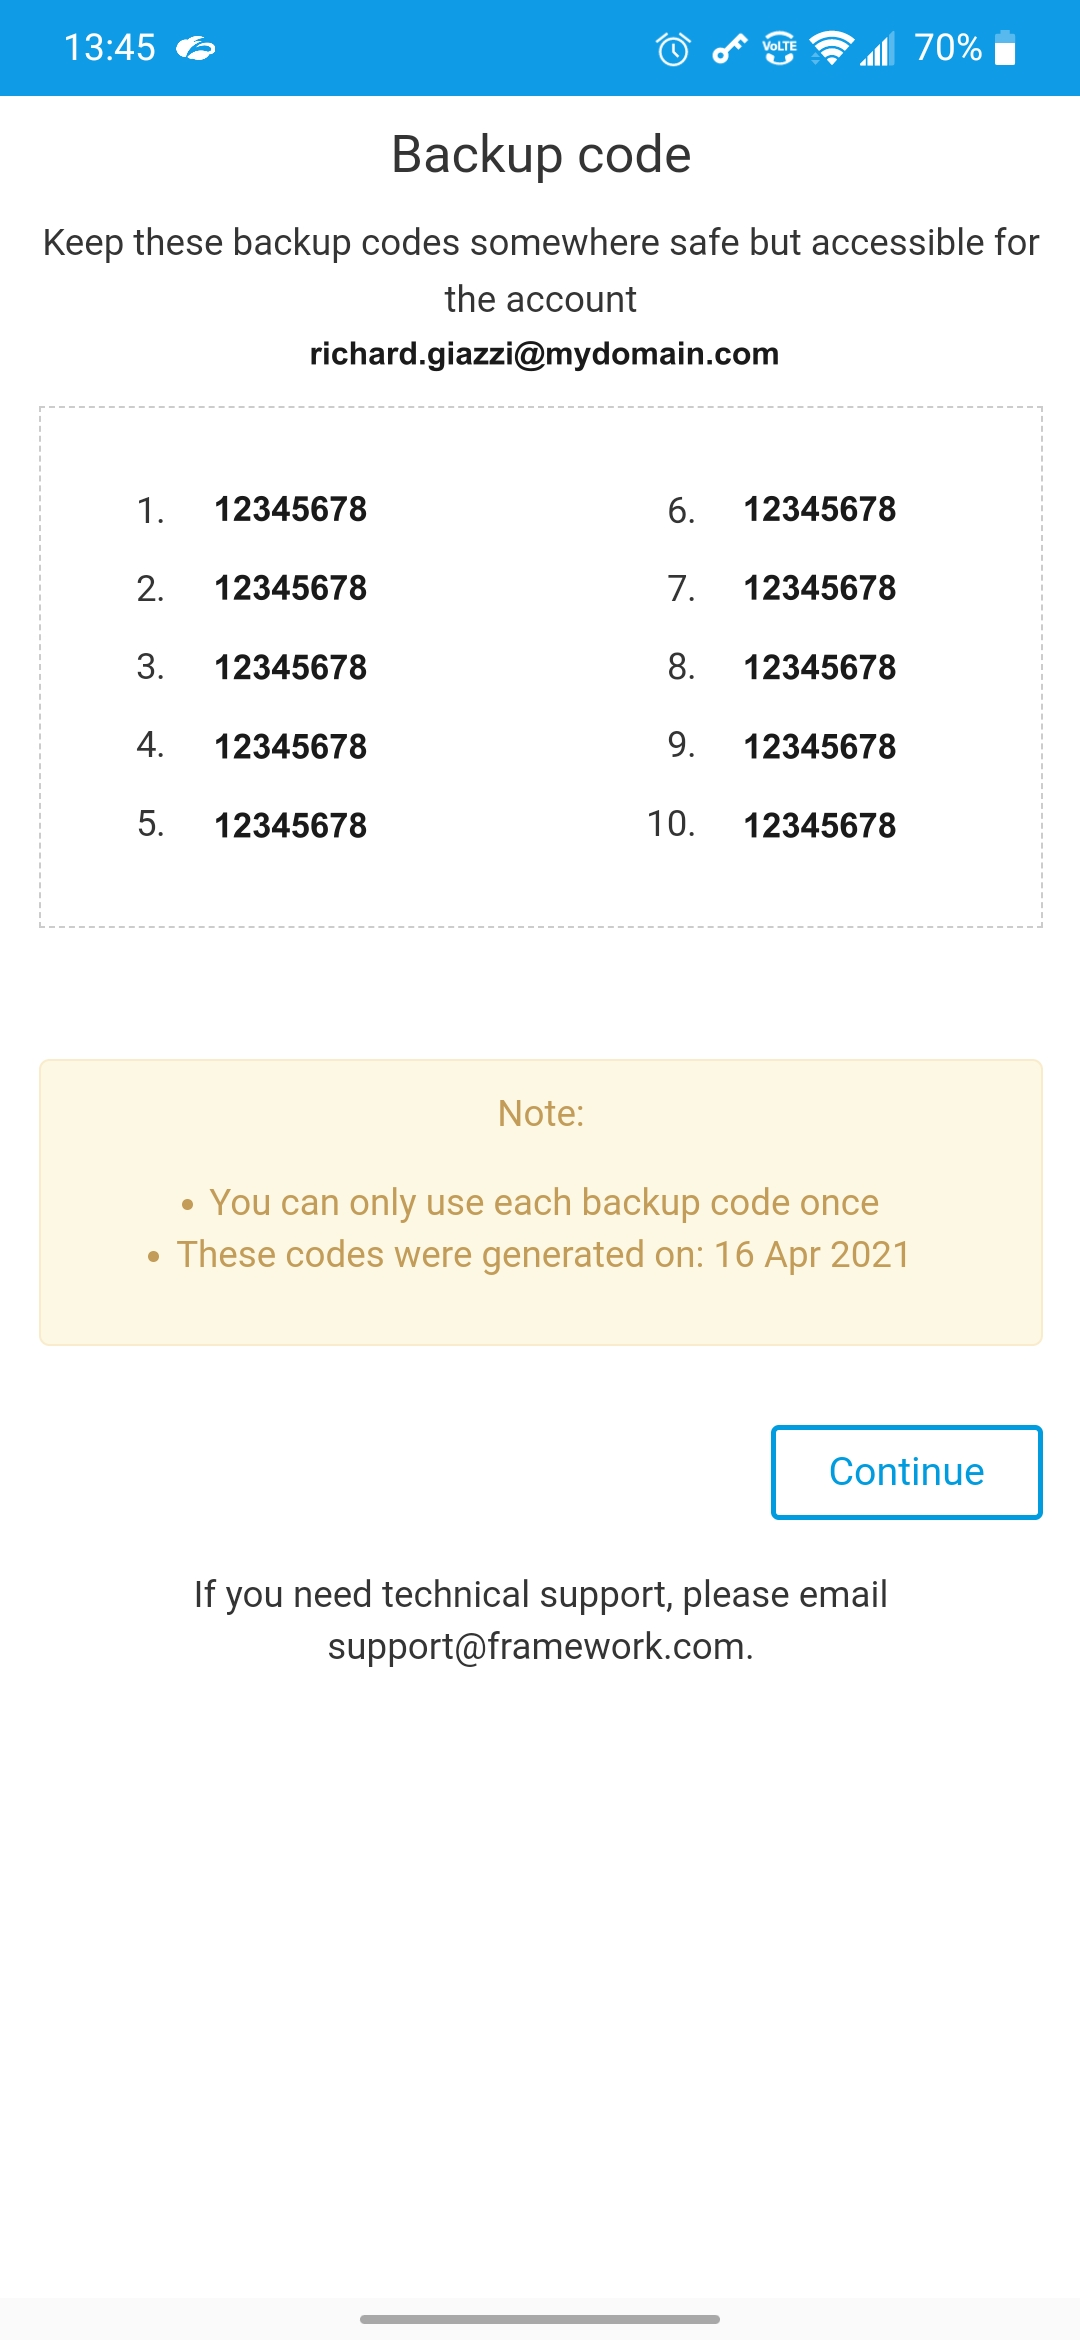Tap the VoLTE calling status icon
1080x2340 pixels.
coord(779,48)
